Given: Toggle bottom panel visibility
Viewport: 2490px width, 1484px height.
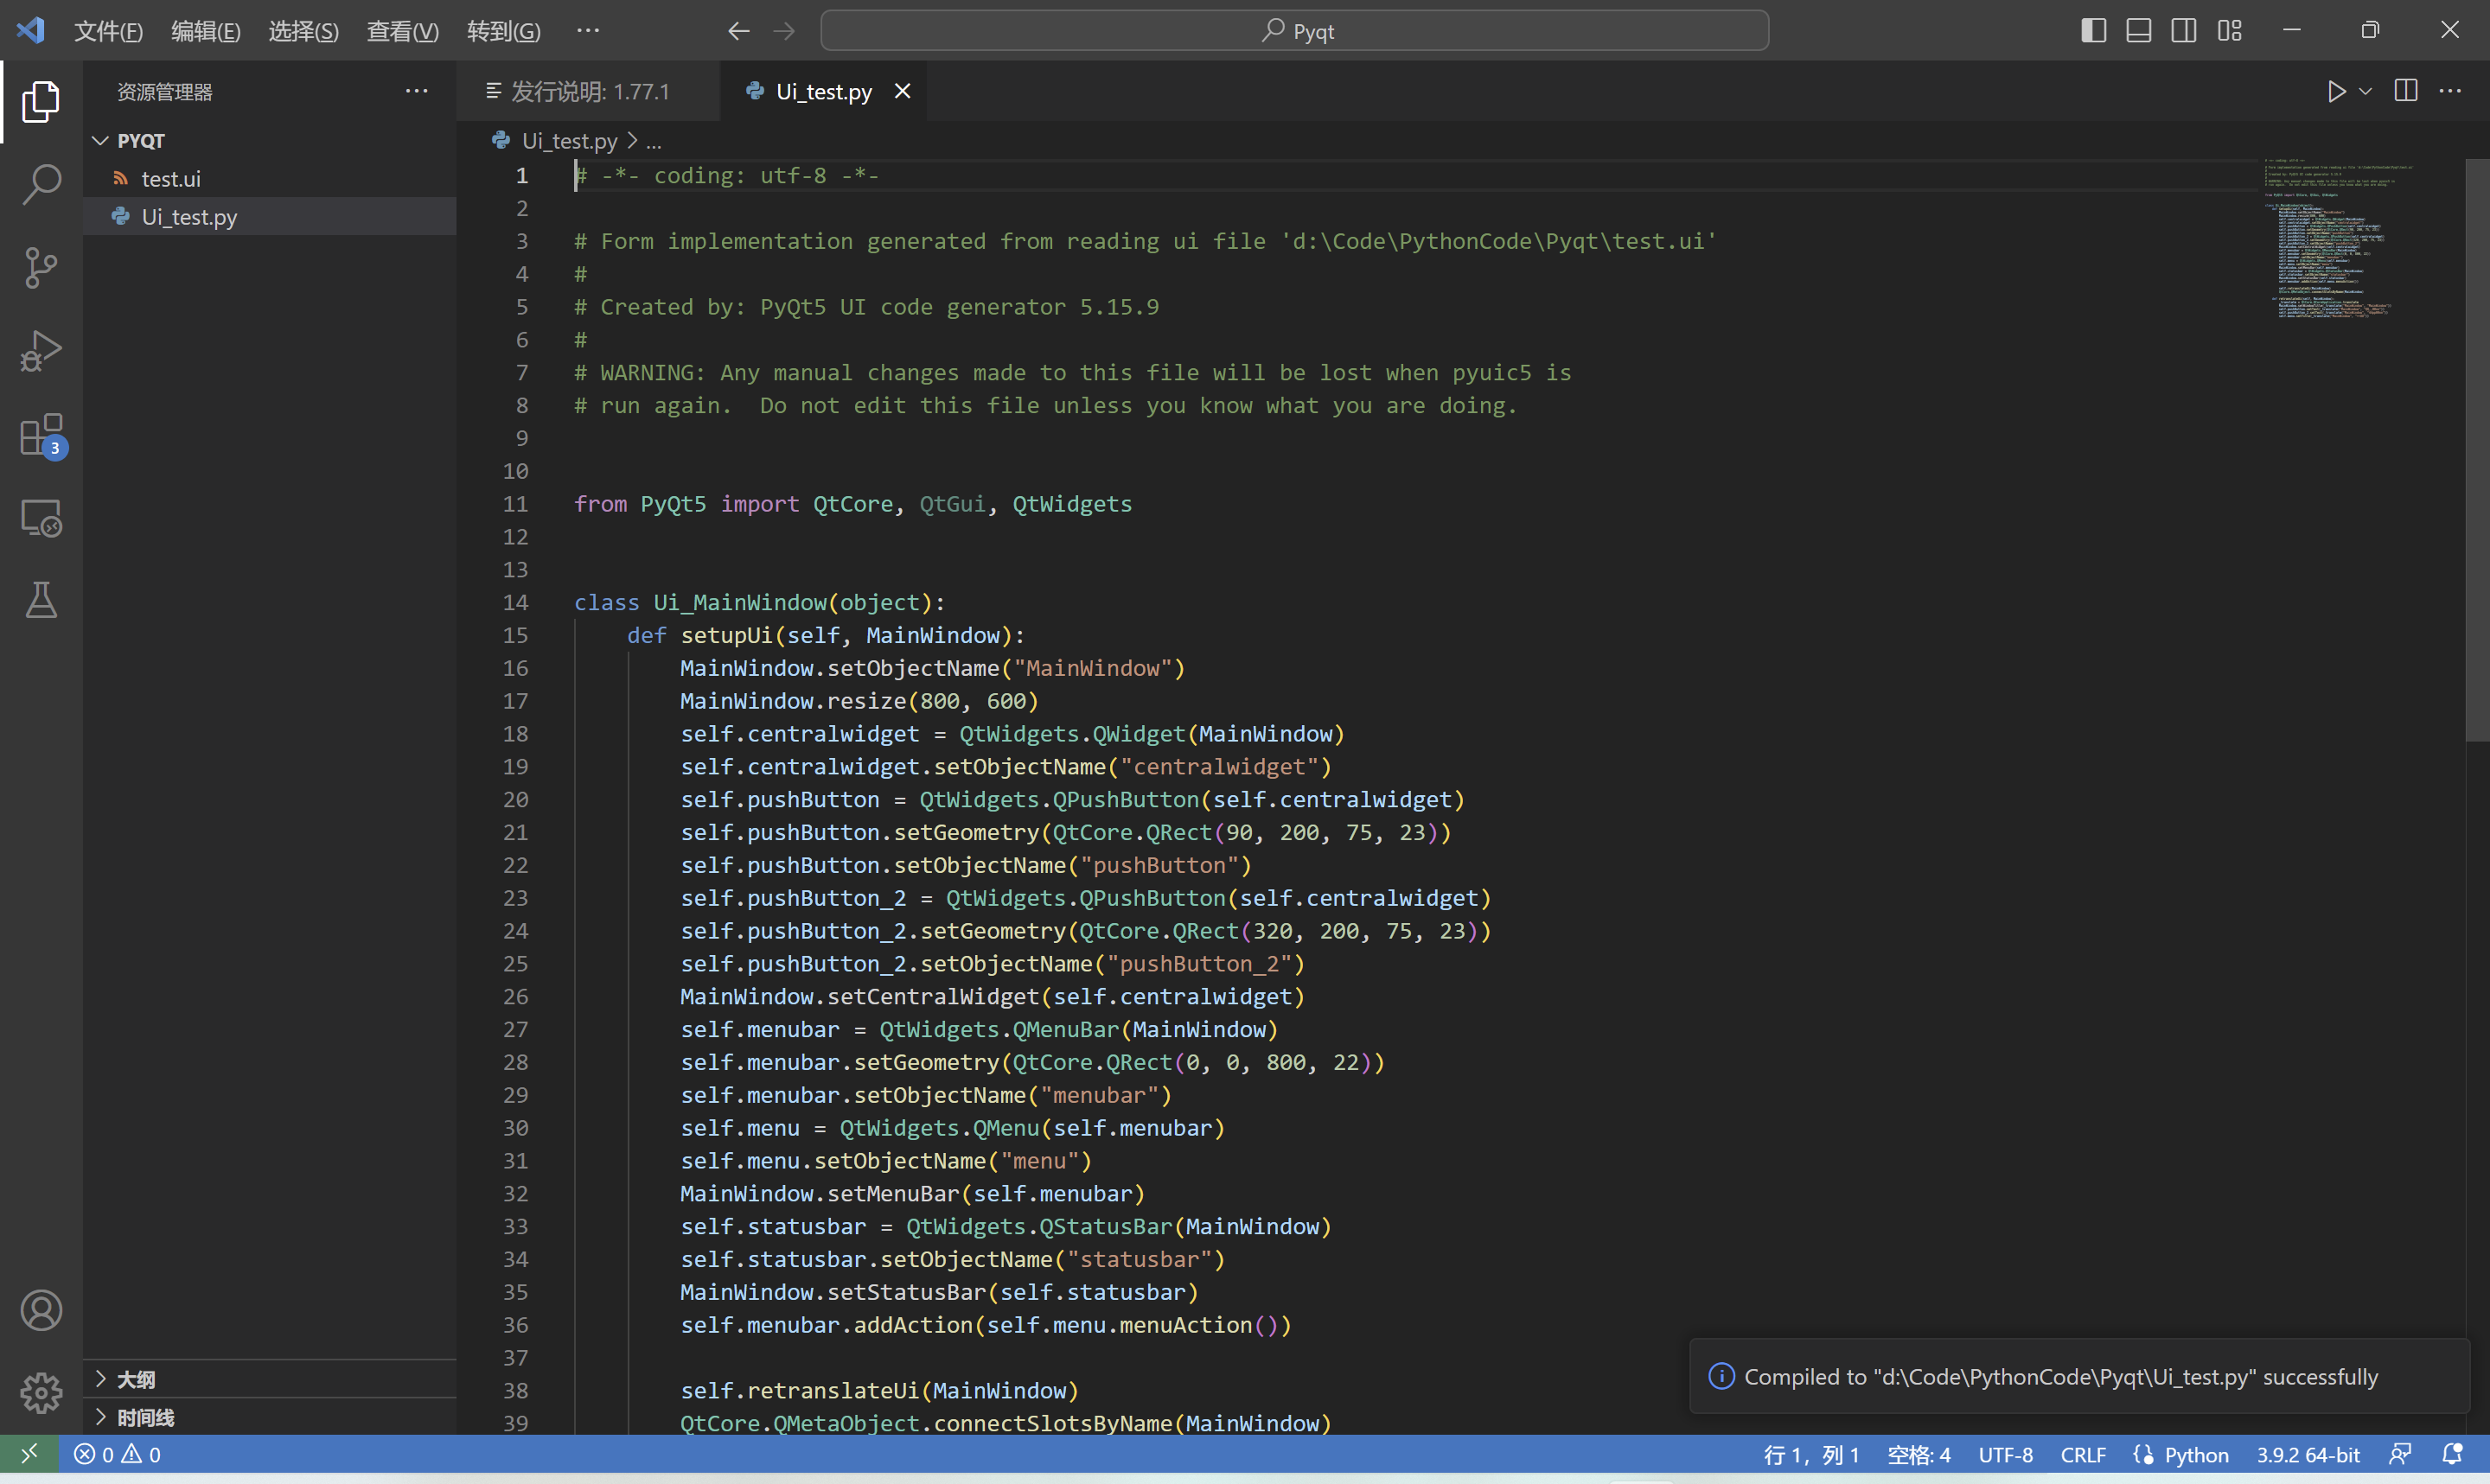Looking at the screenshot, I should (2138, 30).
